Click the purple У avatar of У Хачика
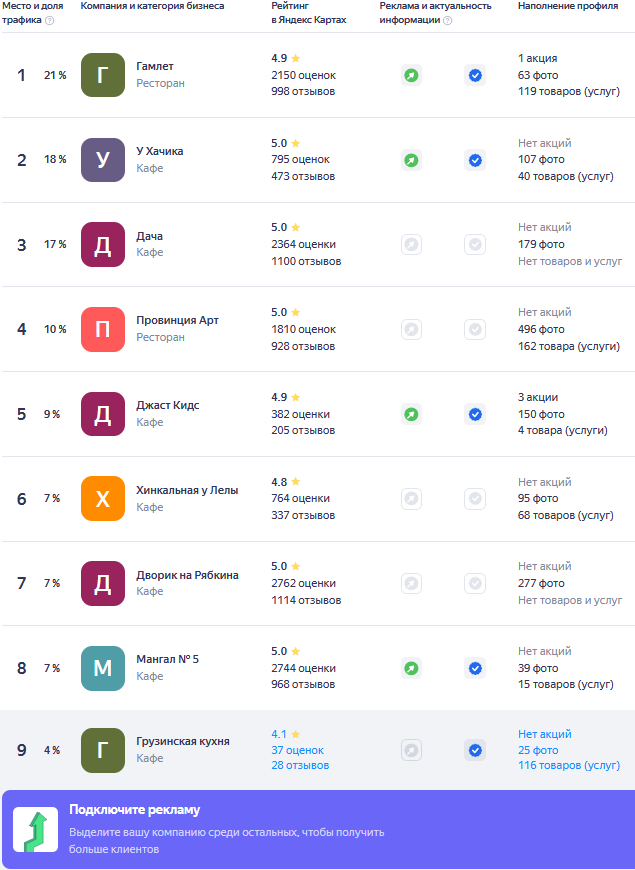635x870 pixels. pyautogui.click(x=103, y=160)
